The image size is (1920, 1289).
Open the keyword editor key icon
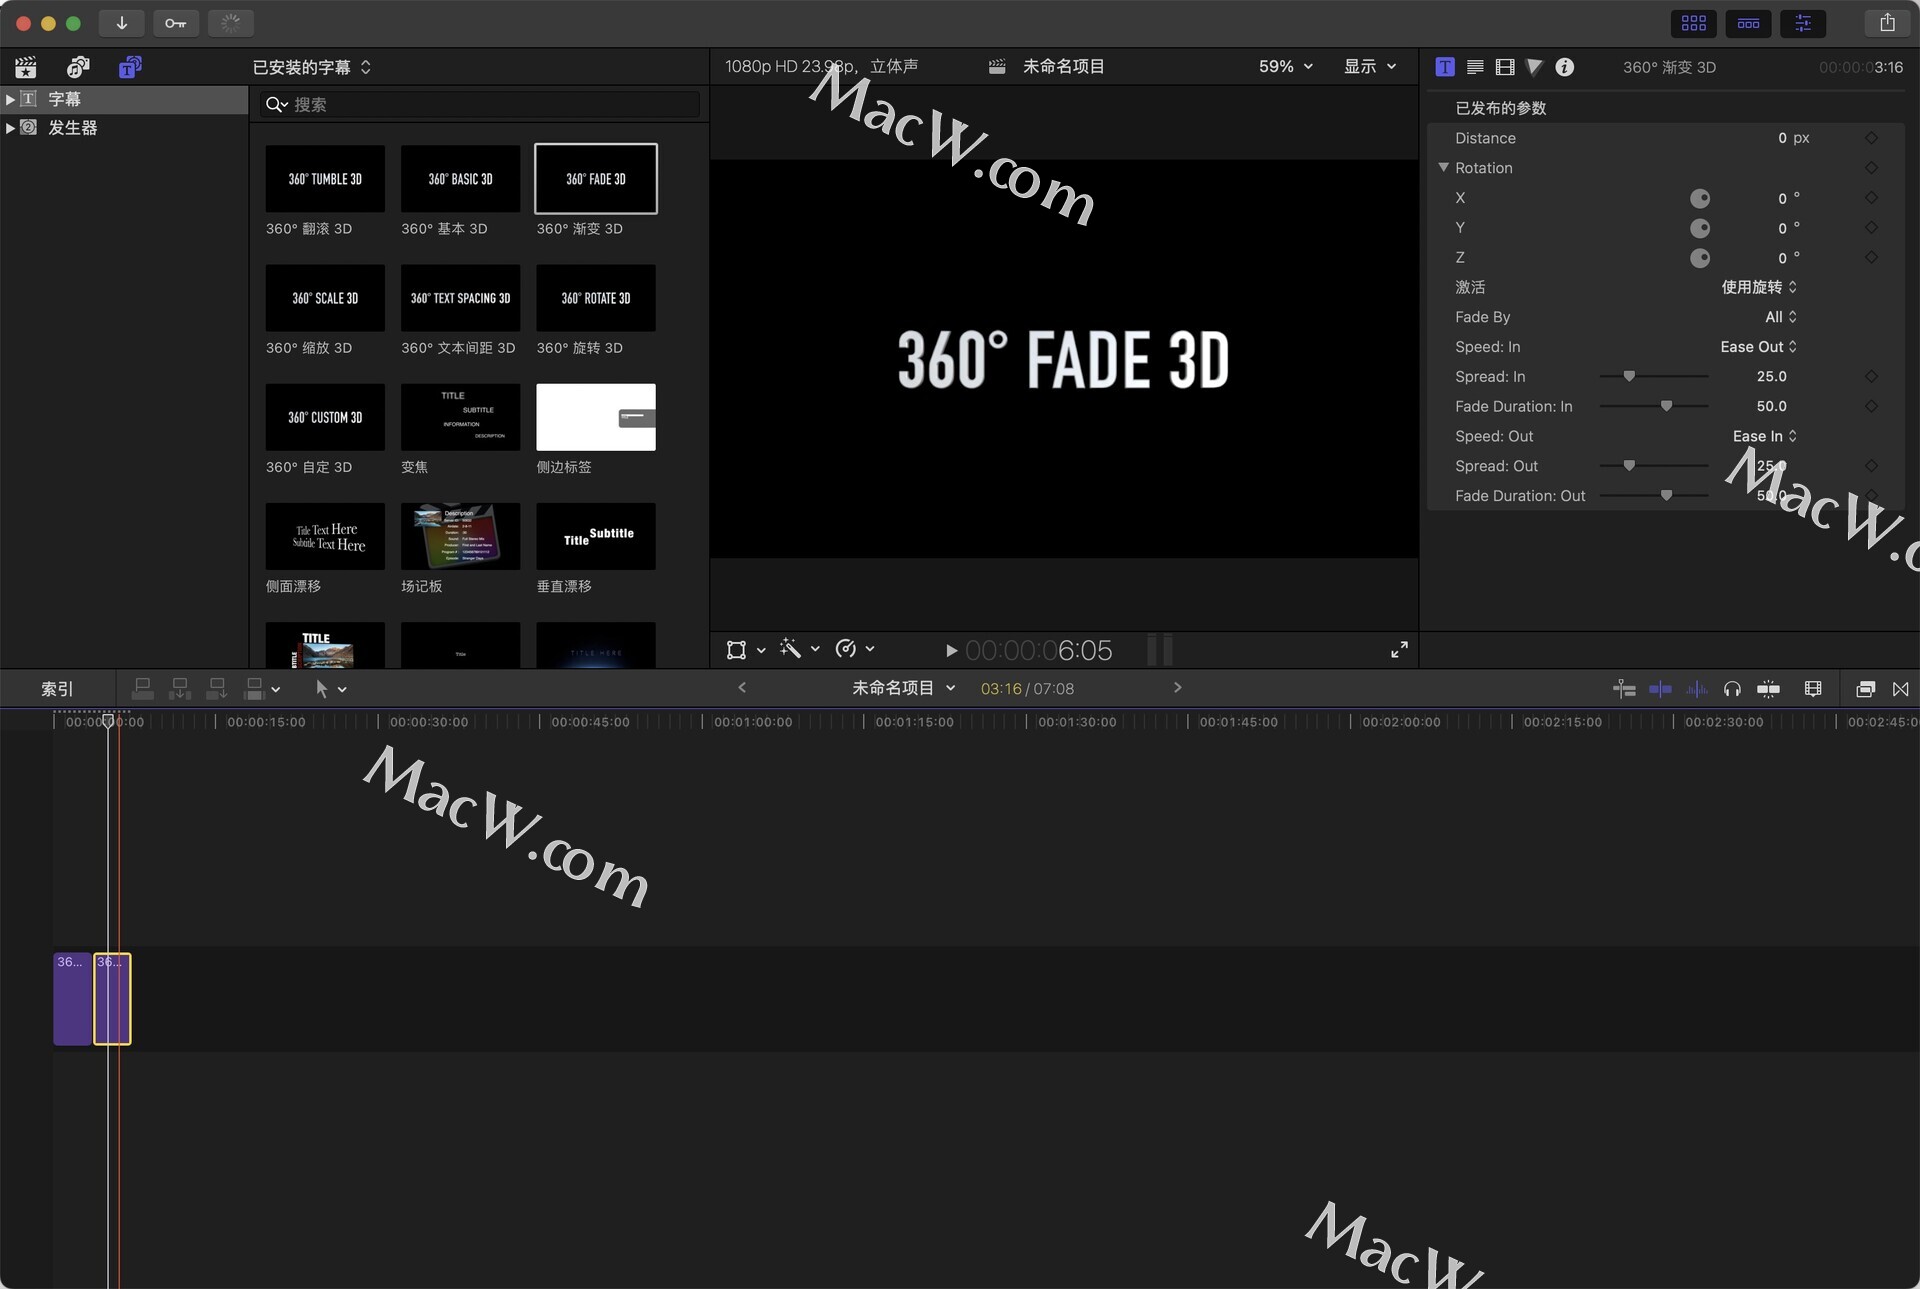tap(176, 23)
